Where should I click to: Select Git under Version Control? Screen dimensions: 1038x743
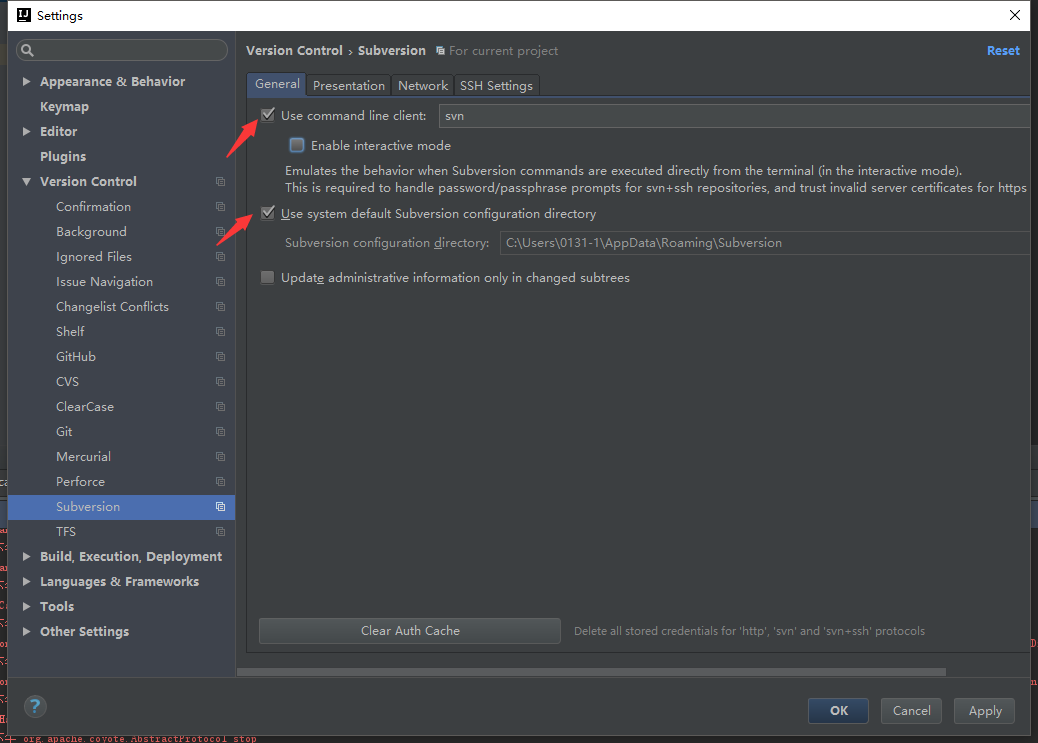coord(64,432)
